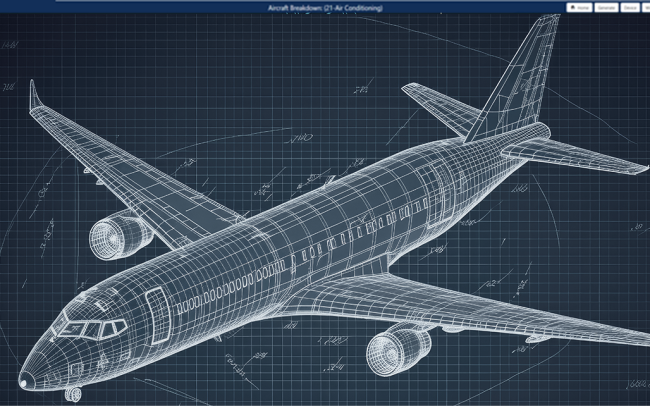Click the passenger window row on fuselage
Screen dimensions: 650x406
point(300,260)
